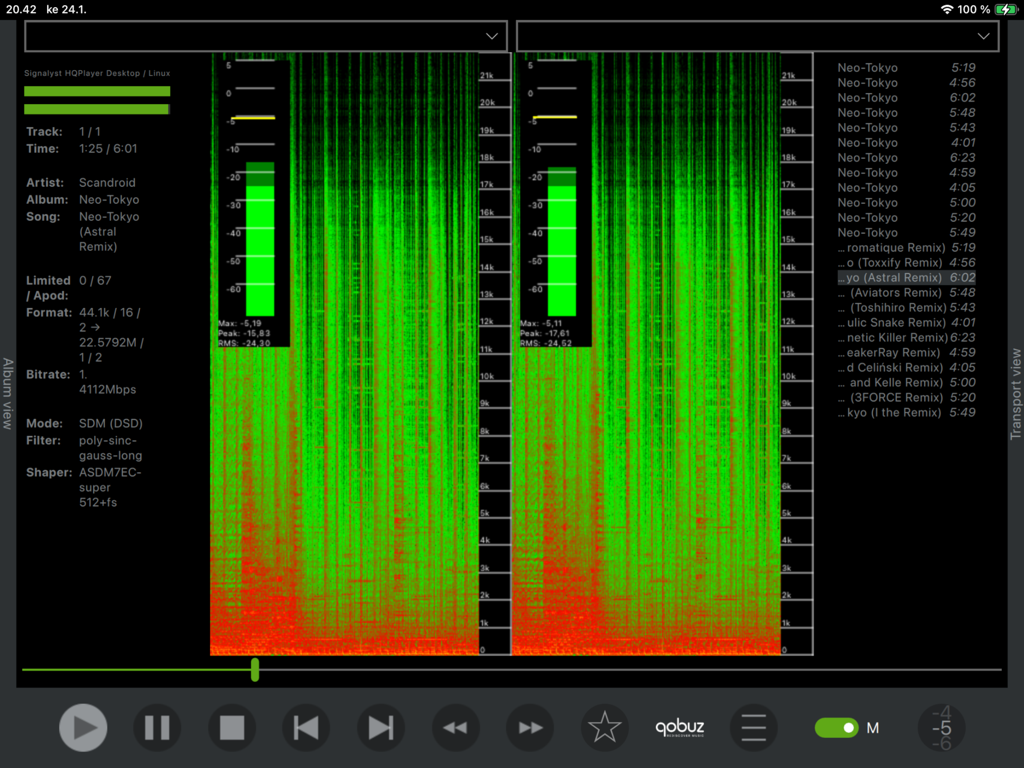The image size is (1024, 768).
Task: Fast-forward the current song
Action: (530, 728)
